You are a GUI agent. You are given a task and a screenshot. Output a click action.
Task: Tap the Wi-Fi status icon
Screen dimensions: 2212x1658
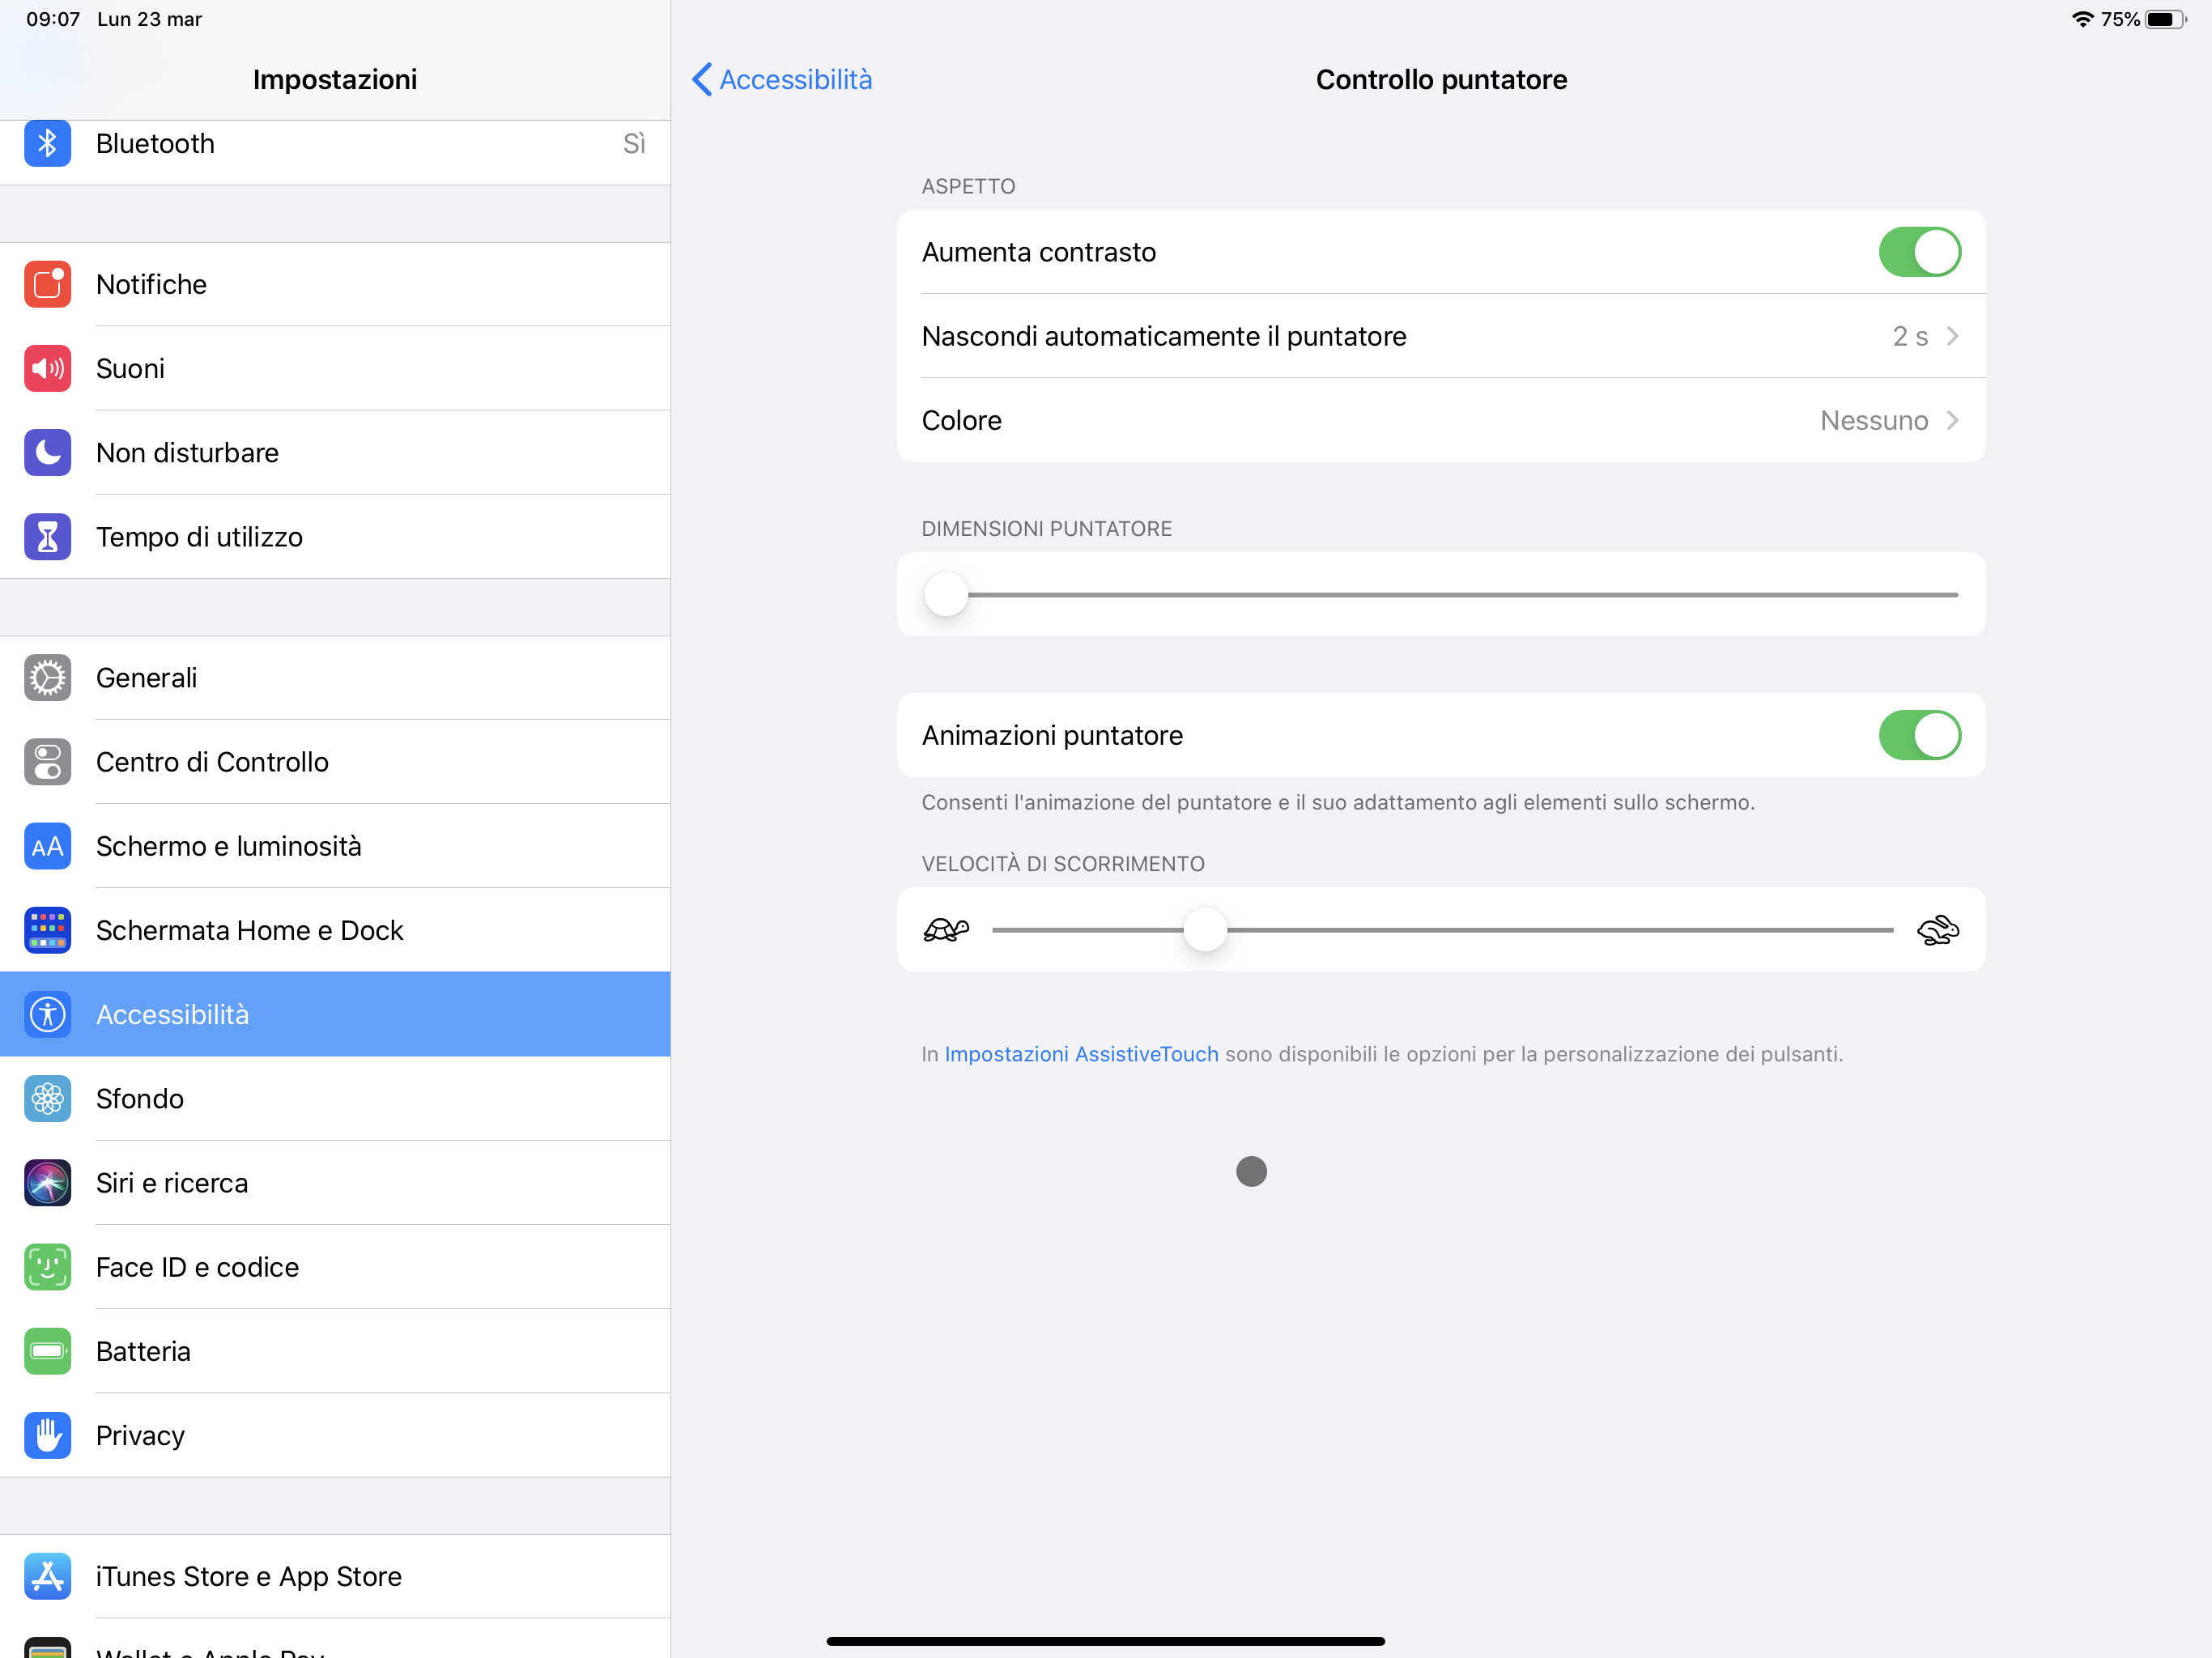coord(2082,19)
